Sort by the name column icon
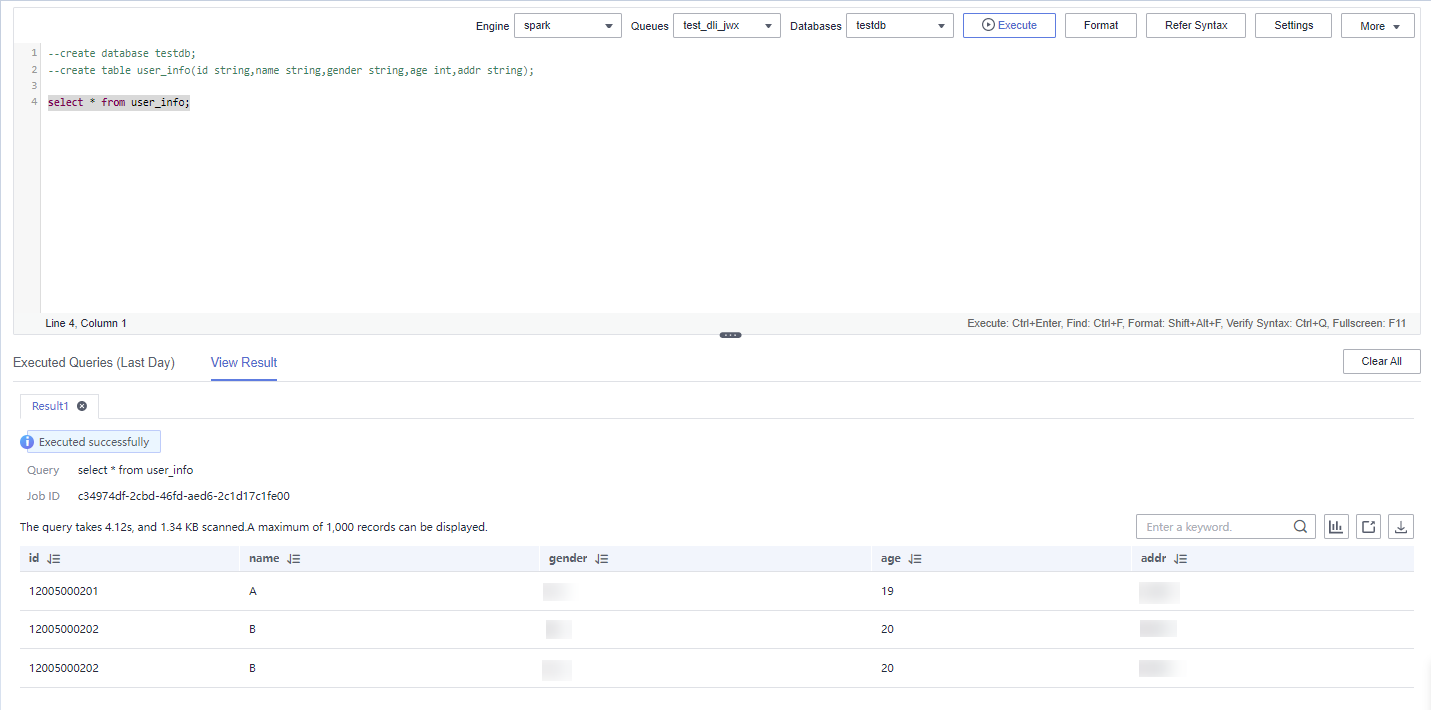 pos(293,559)
